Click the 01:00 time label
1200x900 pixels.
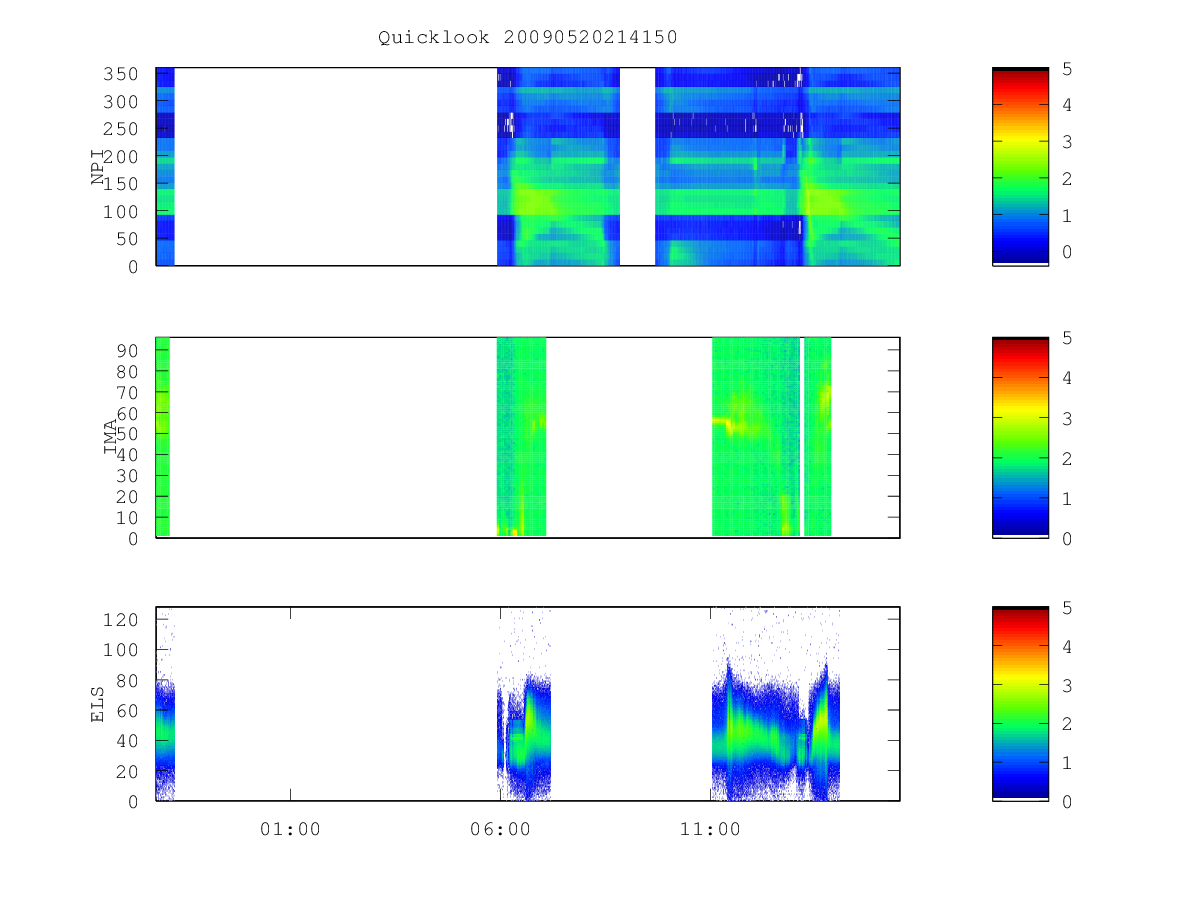pyautogui.click(x=290, y=829)
